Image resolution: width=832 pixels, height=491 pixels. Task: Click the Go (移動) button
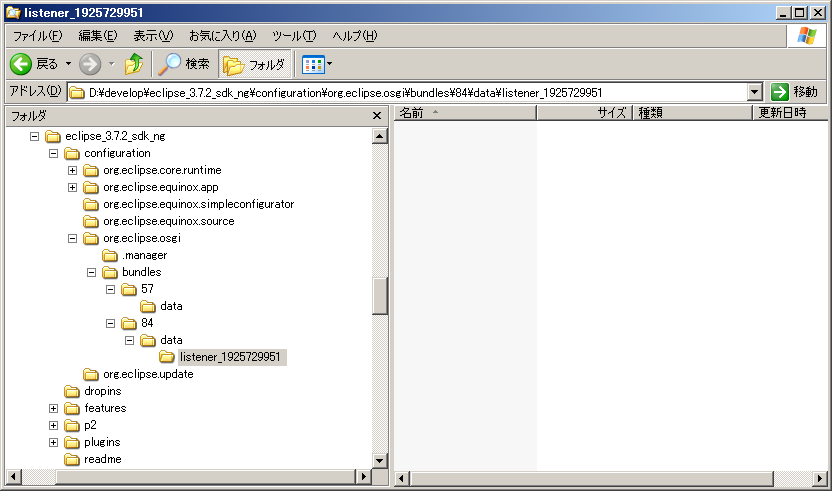(x=794, y=92)
